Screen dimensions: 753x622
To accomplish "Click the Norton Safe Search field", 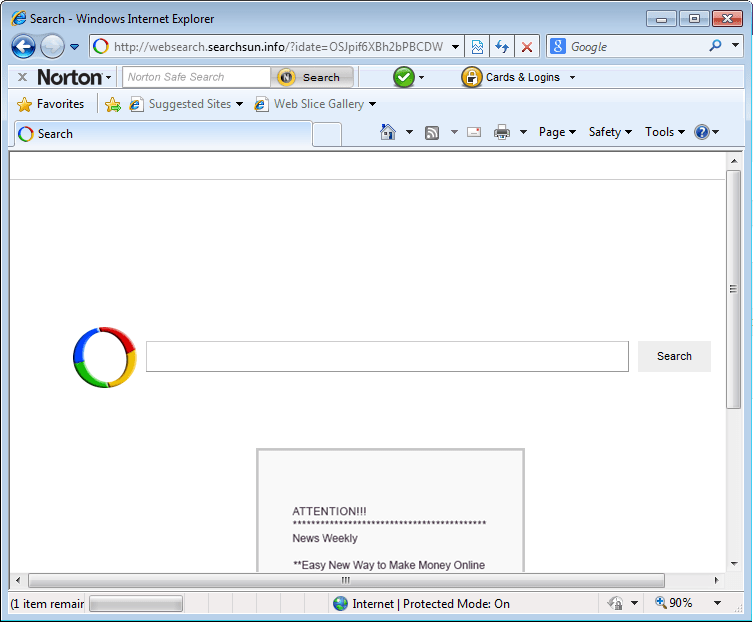I will coord(196,77).
